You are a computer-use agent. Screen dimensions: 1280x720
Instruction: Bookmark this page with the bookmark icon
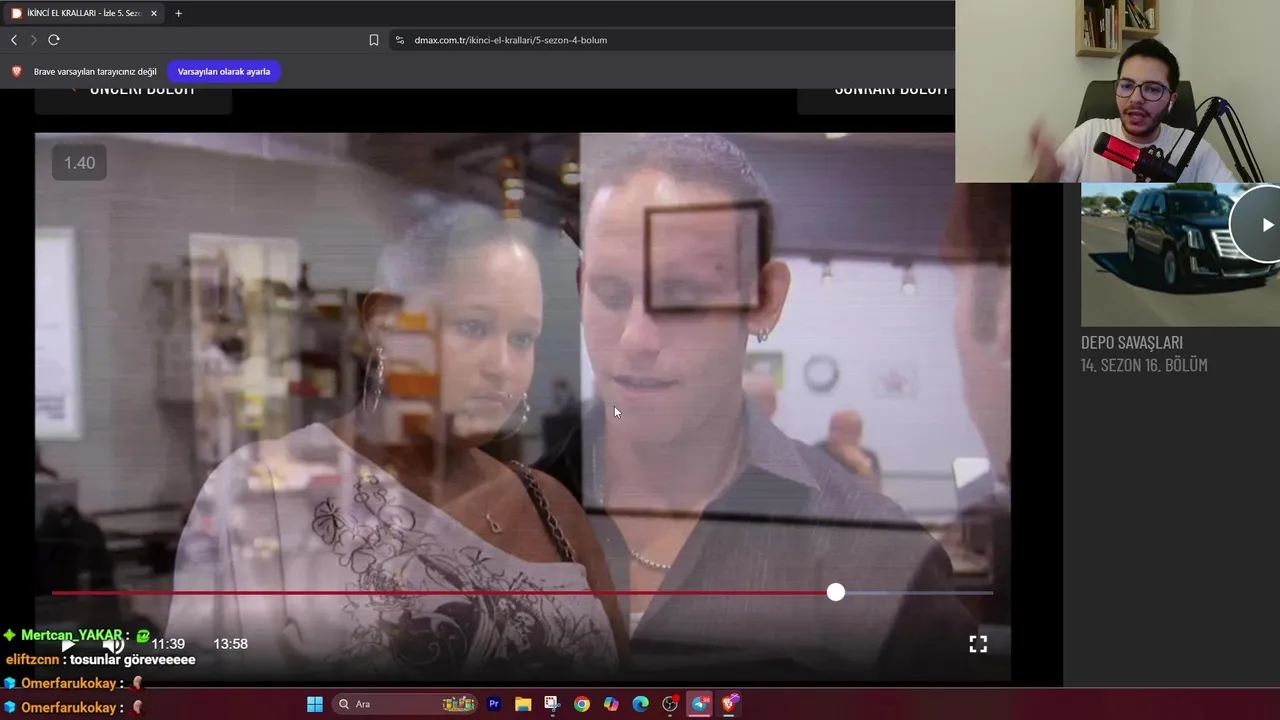pos(374,40)
